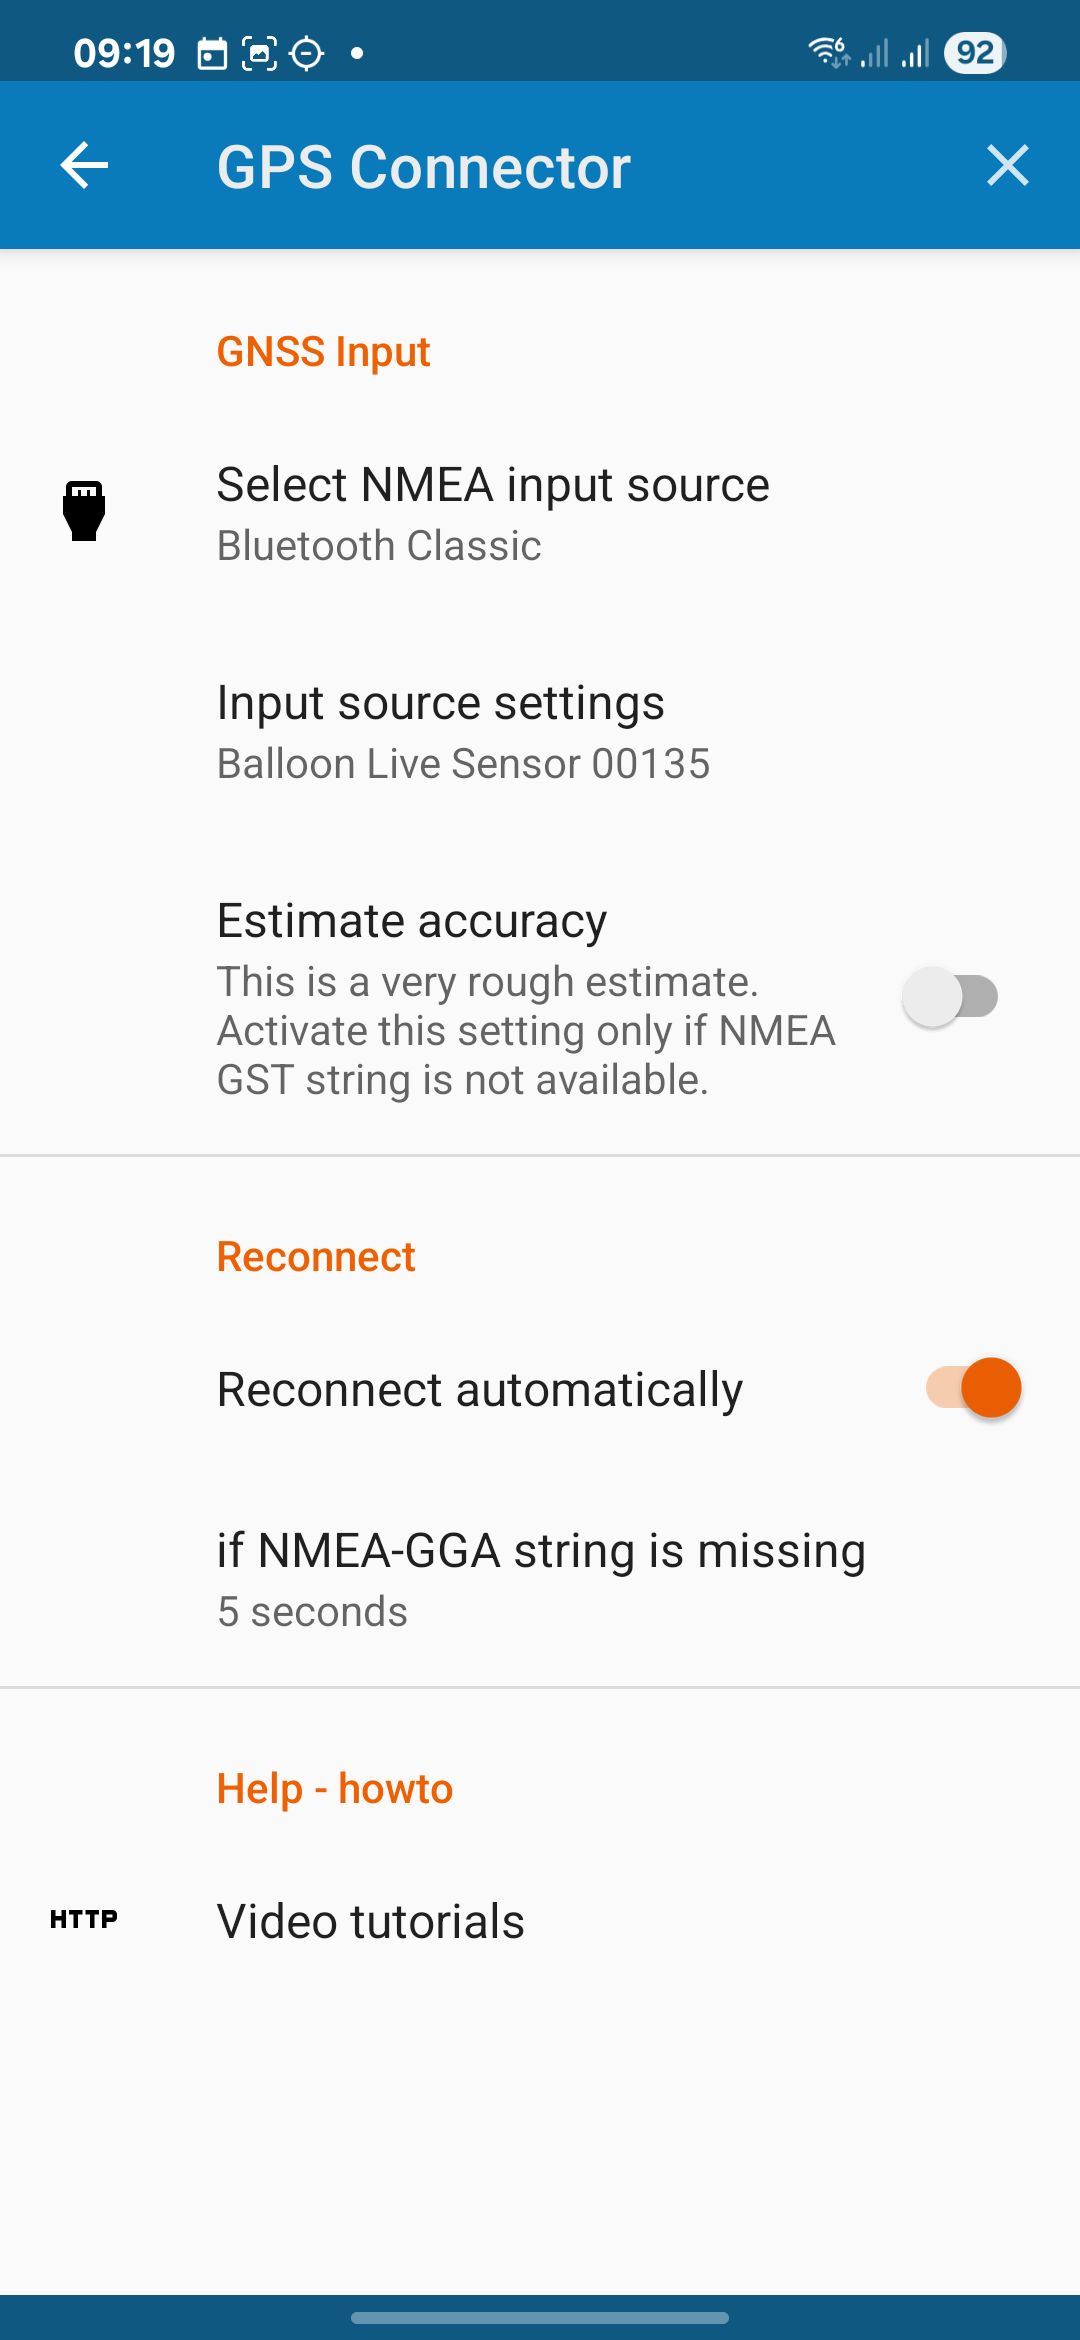1080x2340 pixels.
Task: Tap the calendar icon in status bar
Action: point(212,53)
